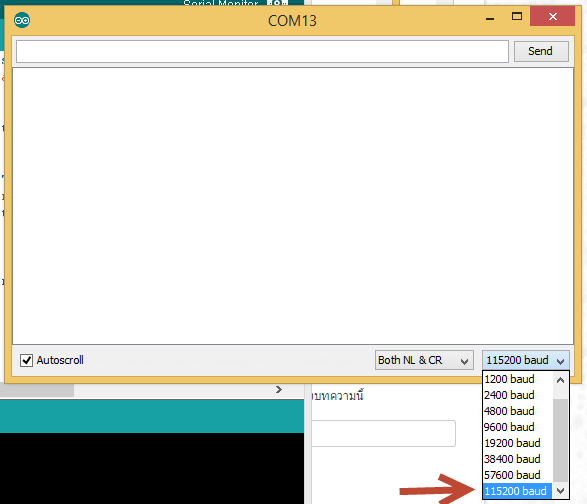Click the Arduino logo icon in title bar
The width and height of the screenshot is (587, 504).
coord(22,20)
